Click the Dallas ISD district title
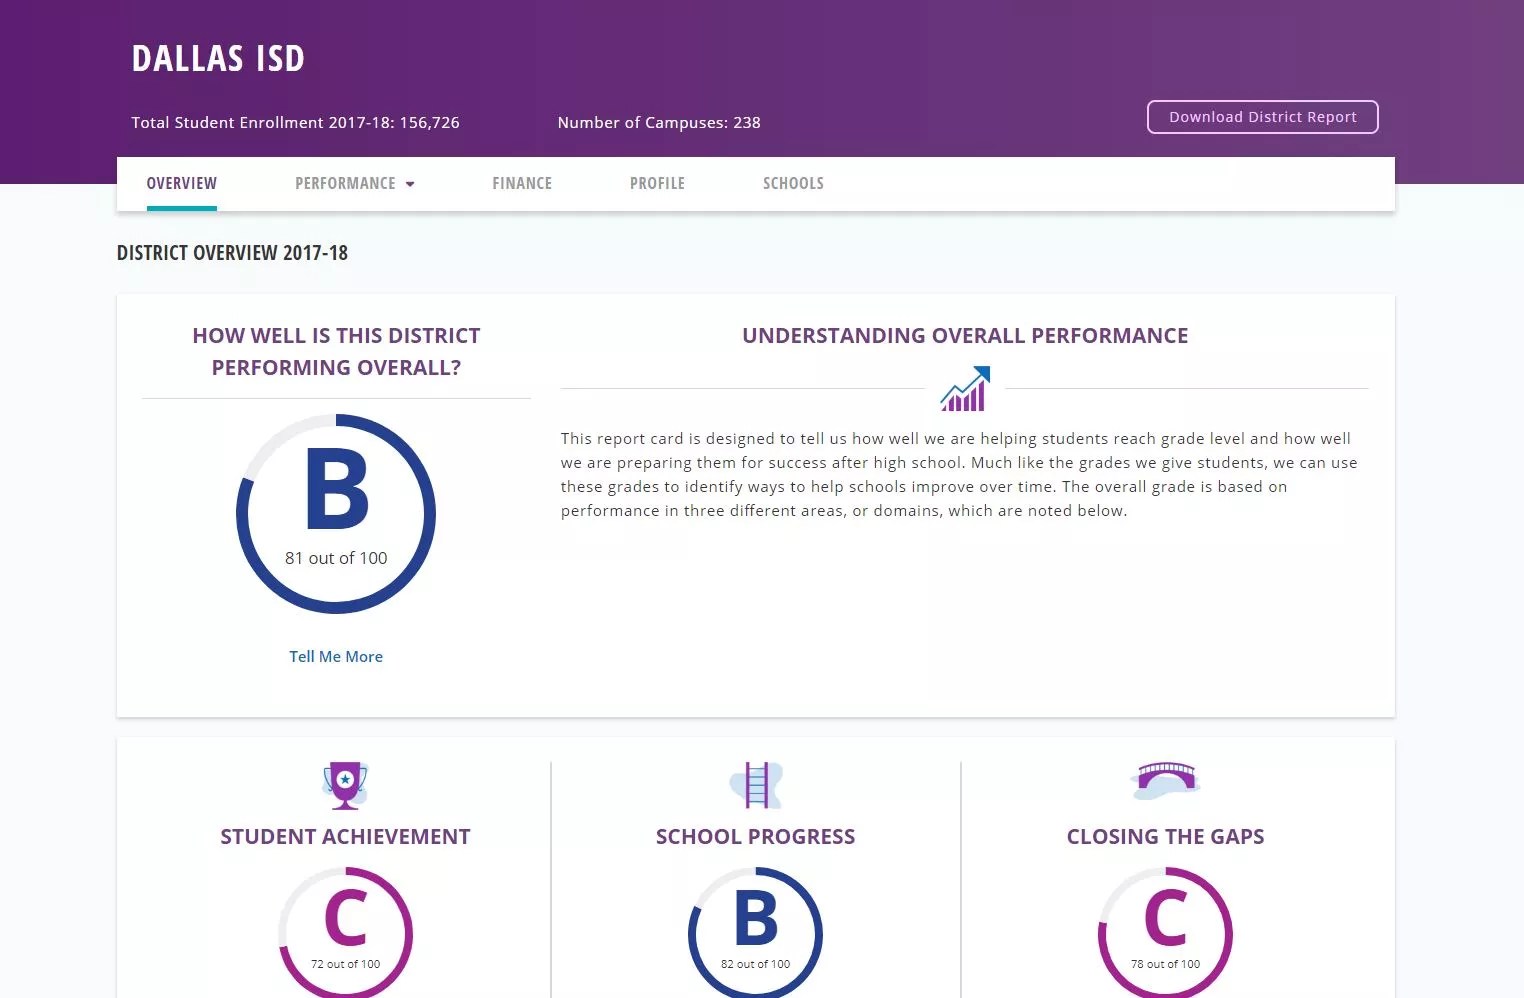This screenshot has height=998, width=1524. pyautogui.click(x=218, y=59)
